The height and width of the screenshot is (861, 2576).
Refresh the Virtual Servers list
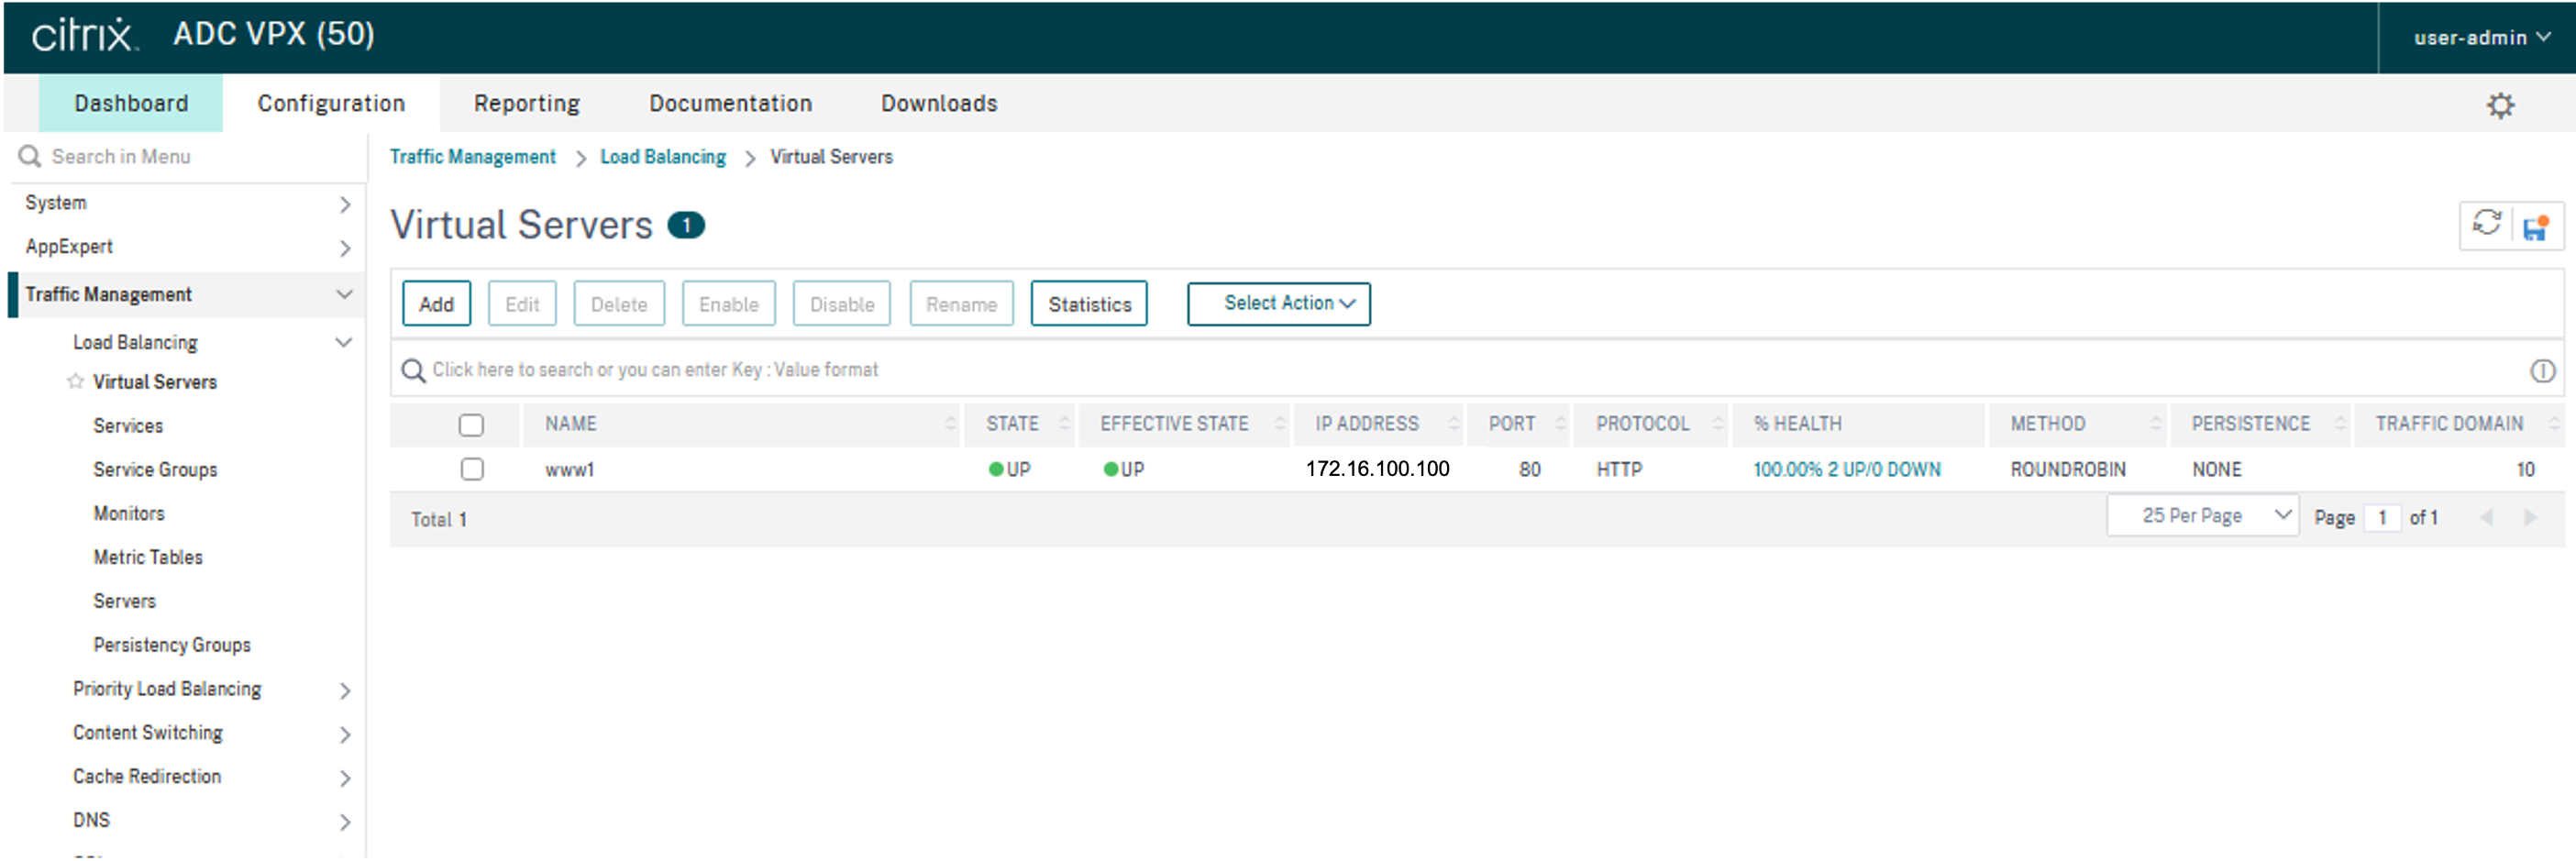[2486, 224]
